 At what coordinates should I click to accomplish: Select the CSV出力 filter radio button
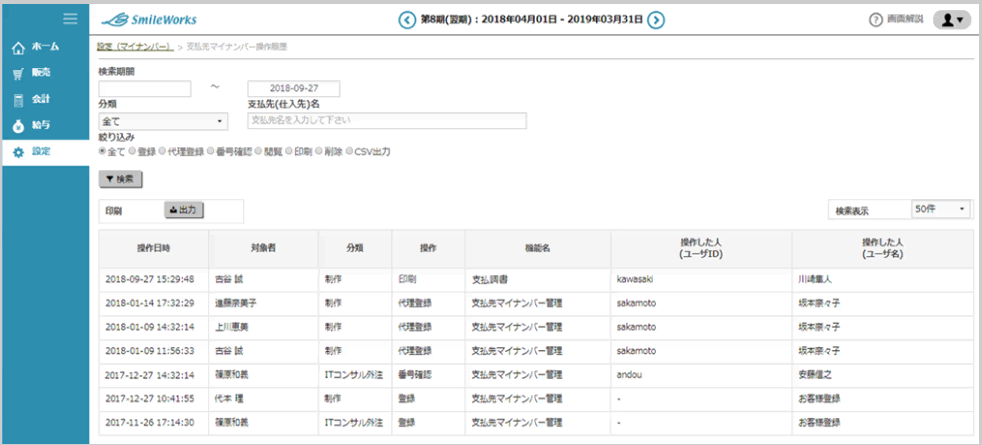tap(349, 152)
